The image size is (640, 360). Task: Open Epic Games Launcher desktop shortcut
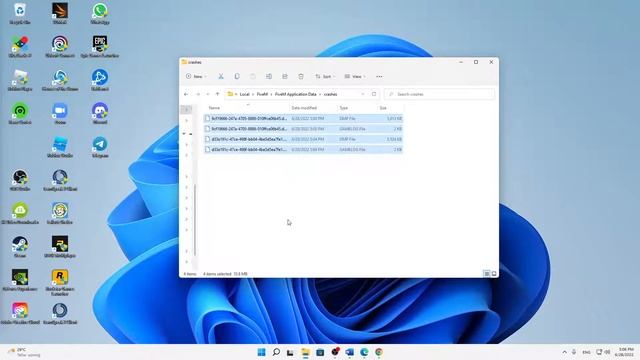point(100,47)
